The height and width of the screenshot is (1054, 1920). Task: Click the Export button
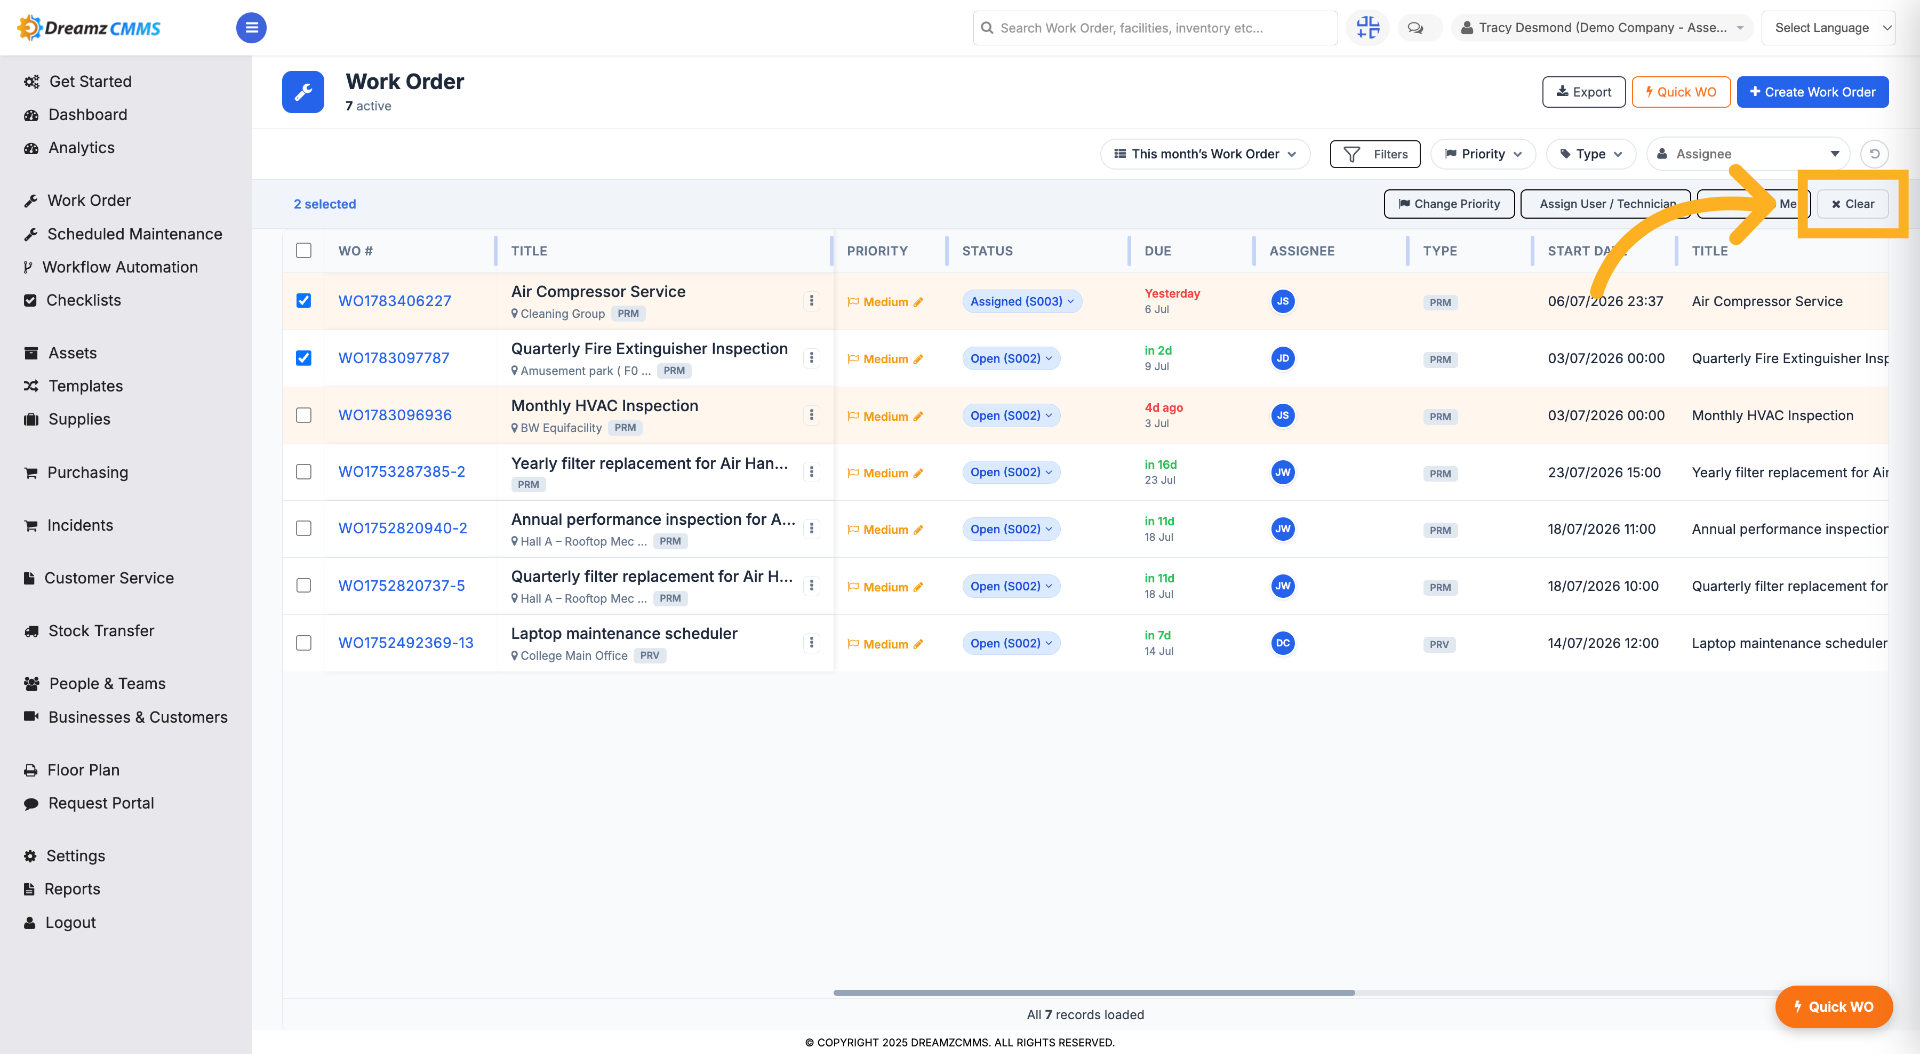pyautogui.click(x=1583, y=92)
